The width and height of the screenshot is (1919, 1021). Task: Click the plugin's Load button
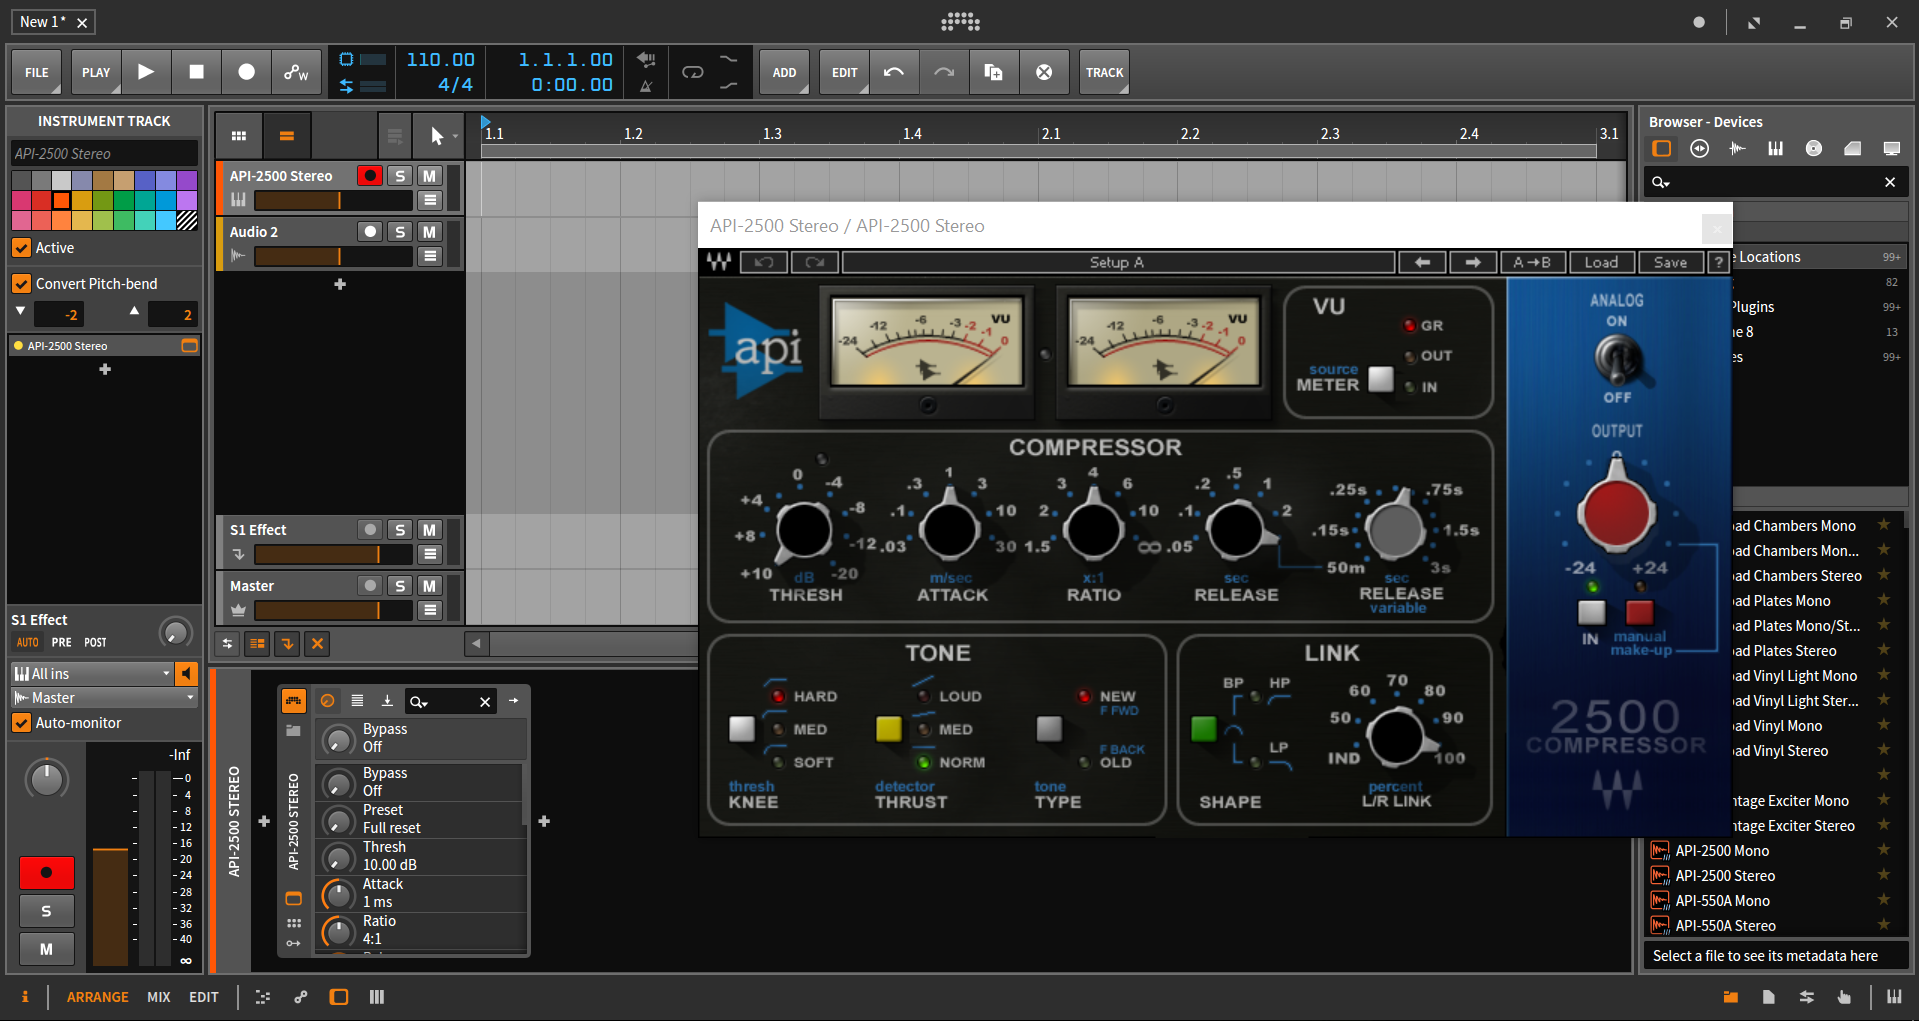pyautogui.click(x=1600, y=262)
